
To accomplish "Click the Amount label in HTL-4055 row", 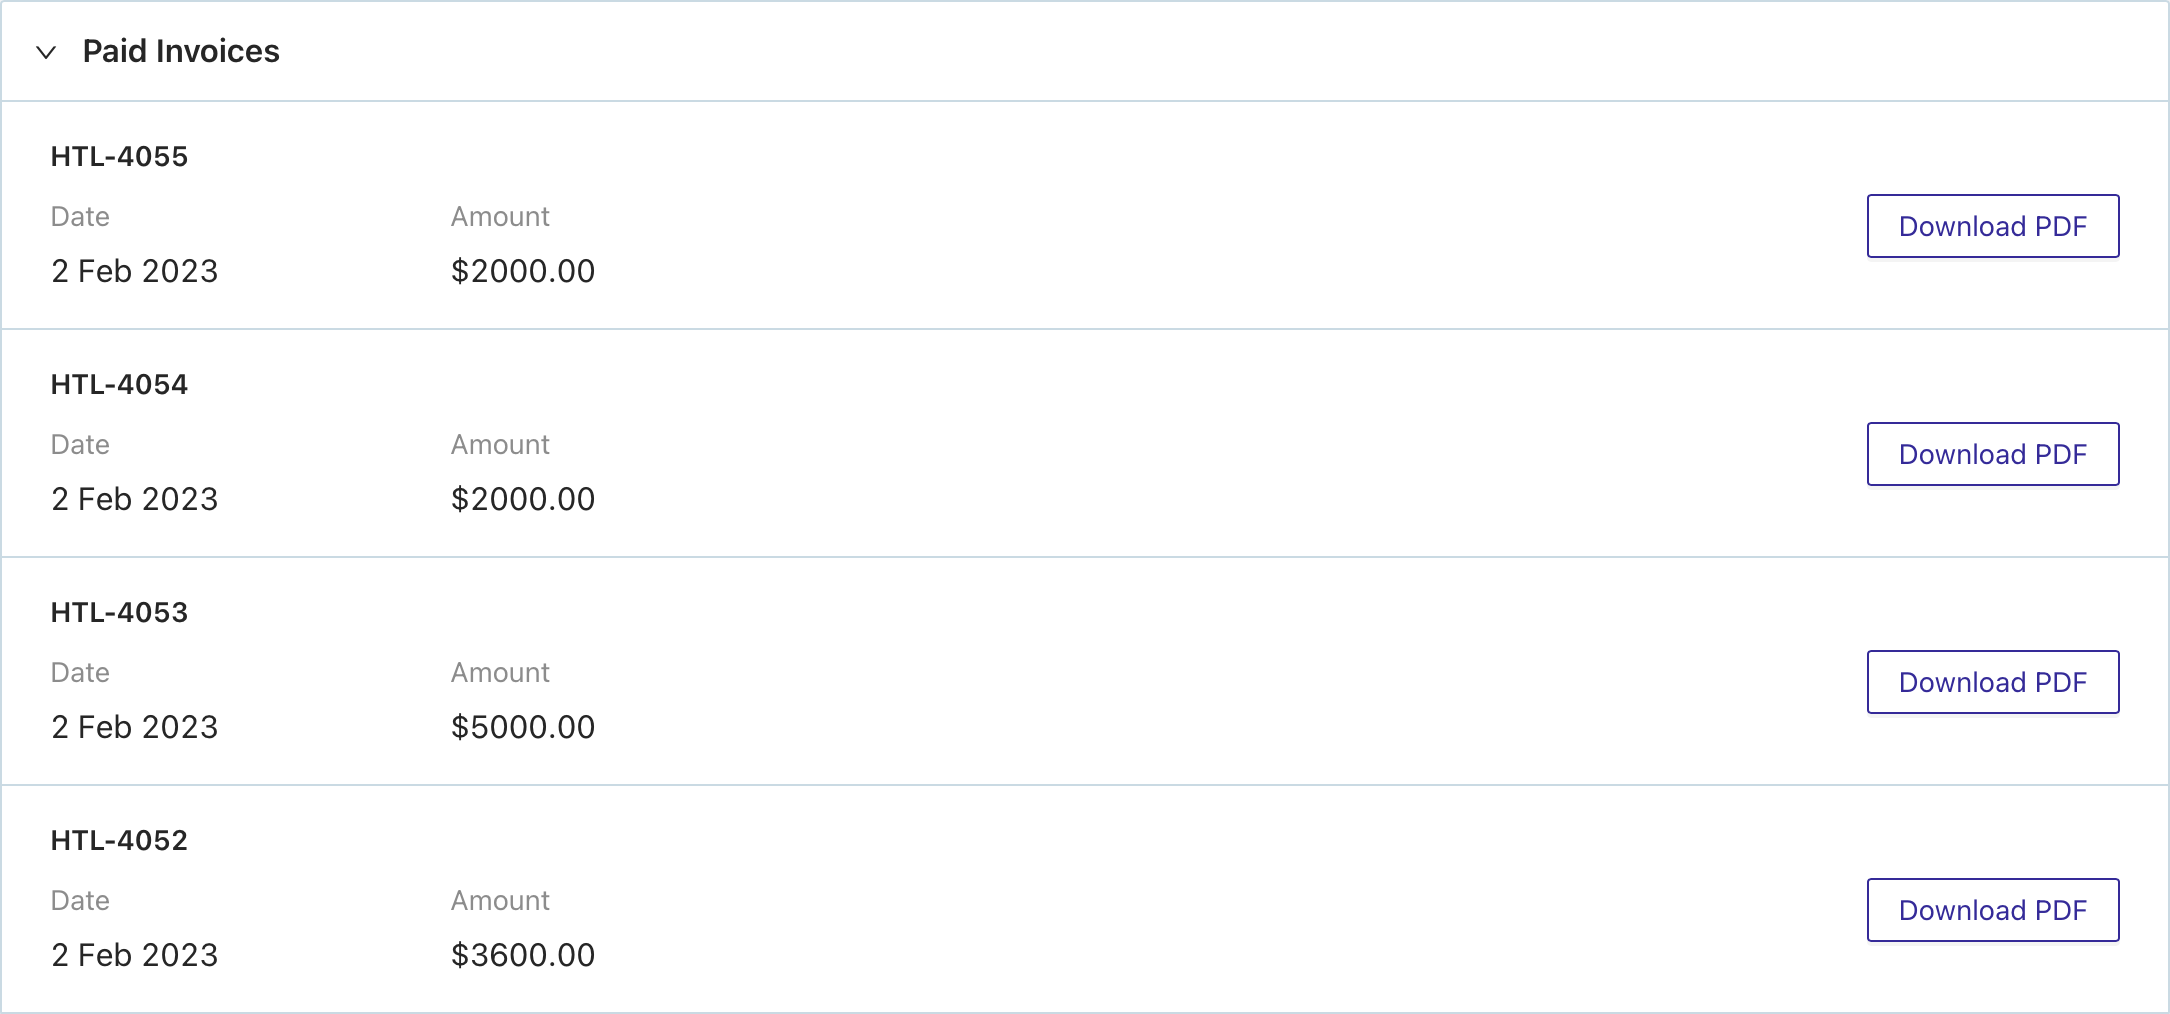I will 500,217.
